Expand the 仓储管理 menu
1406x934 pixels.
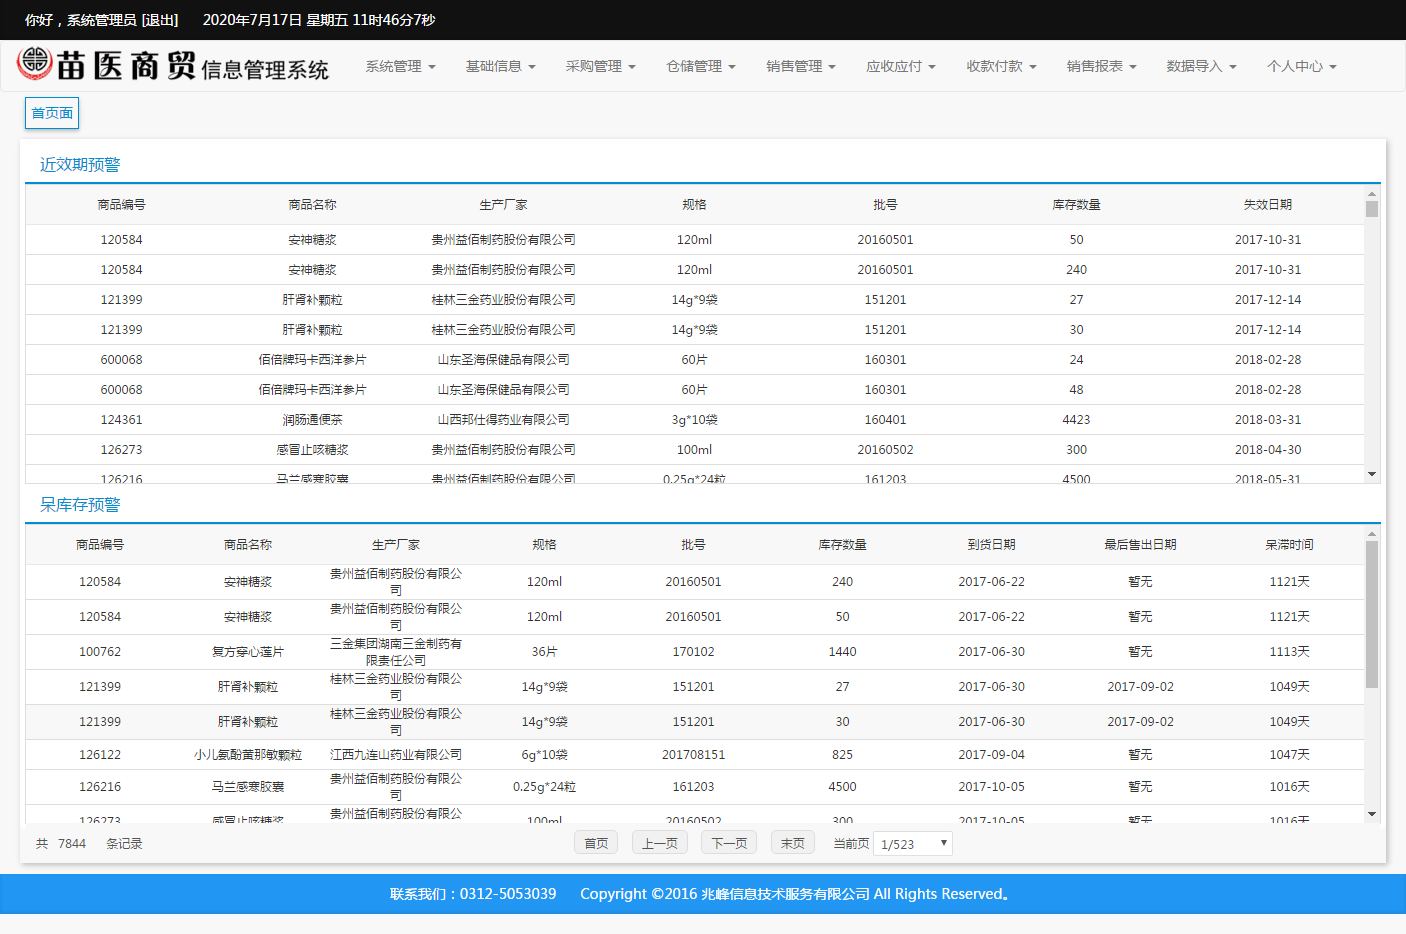pyautogui.click(x=700, y=67)
